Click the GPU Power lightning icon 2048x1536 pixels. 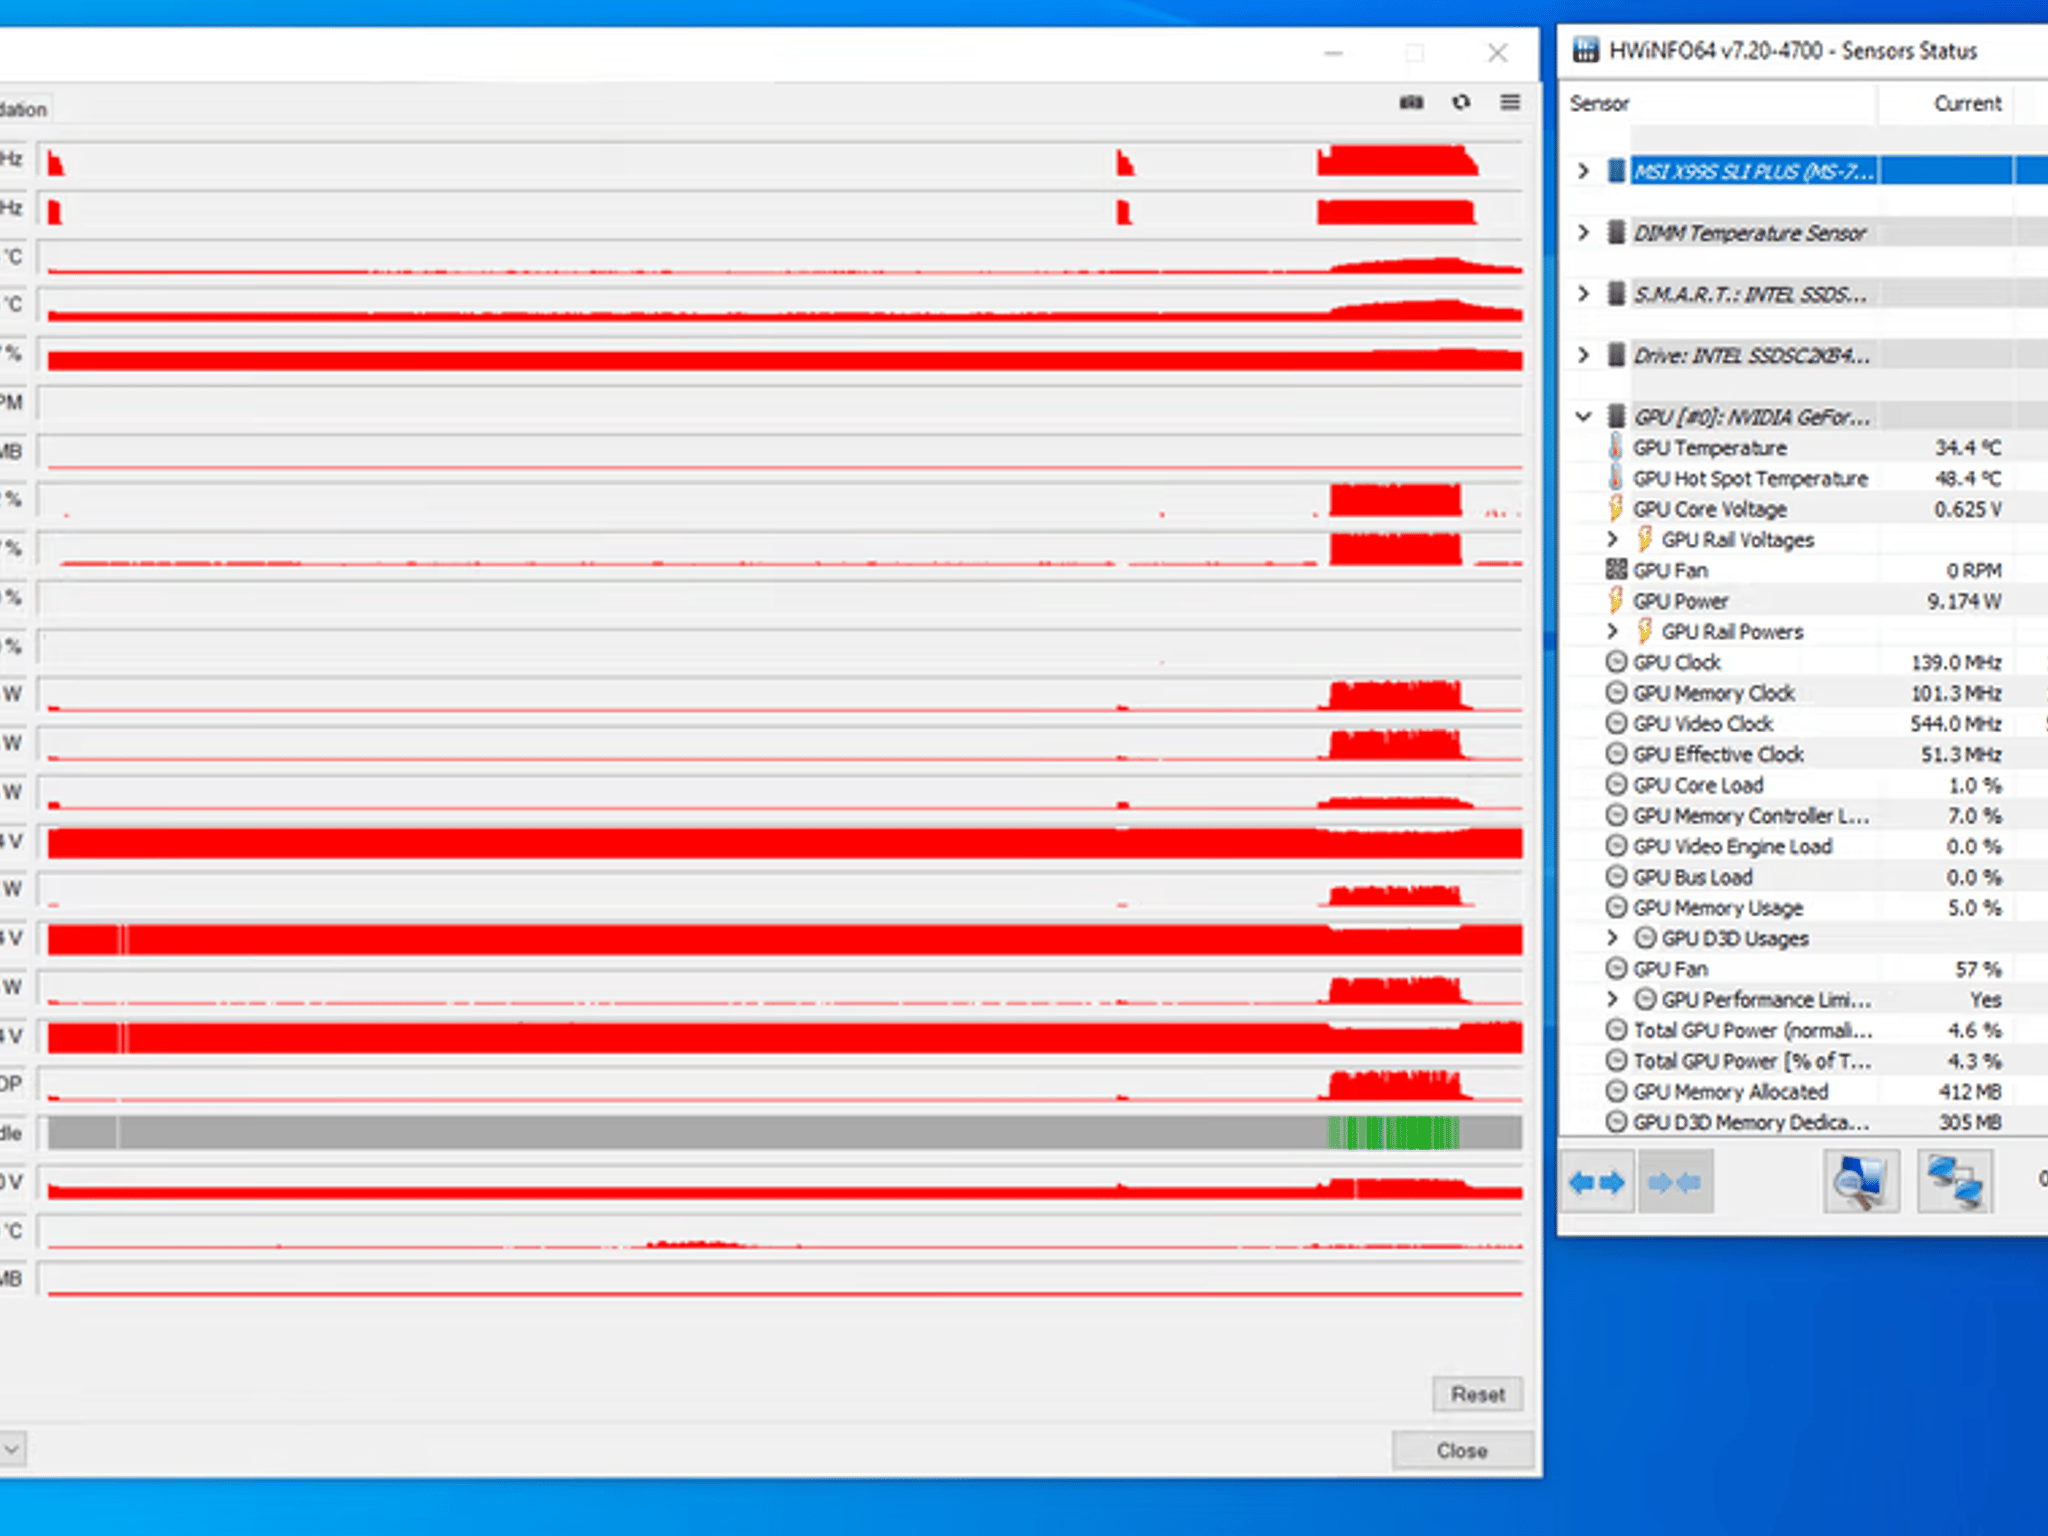pyautogui.click(x=1616, y=600)
